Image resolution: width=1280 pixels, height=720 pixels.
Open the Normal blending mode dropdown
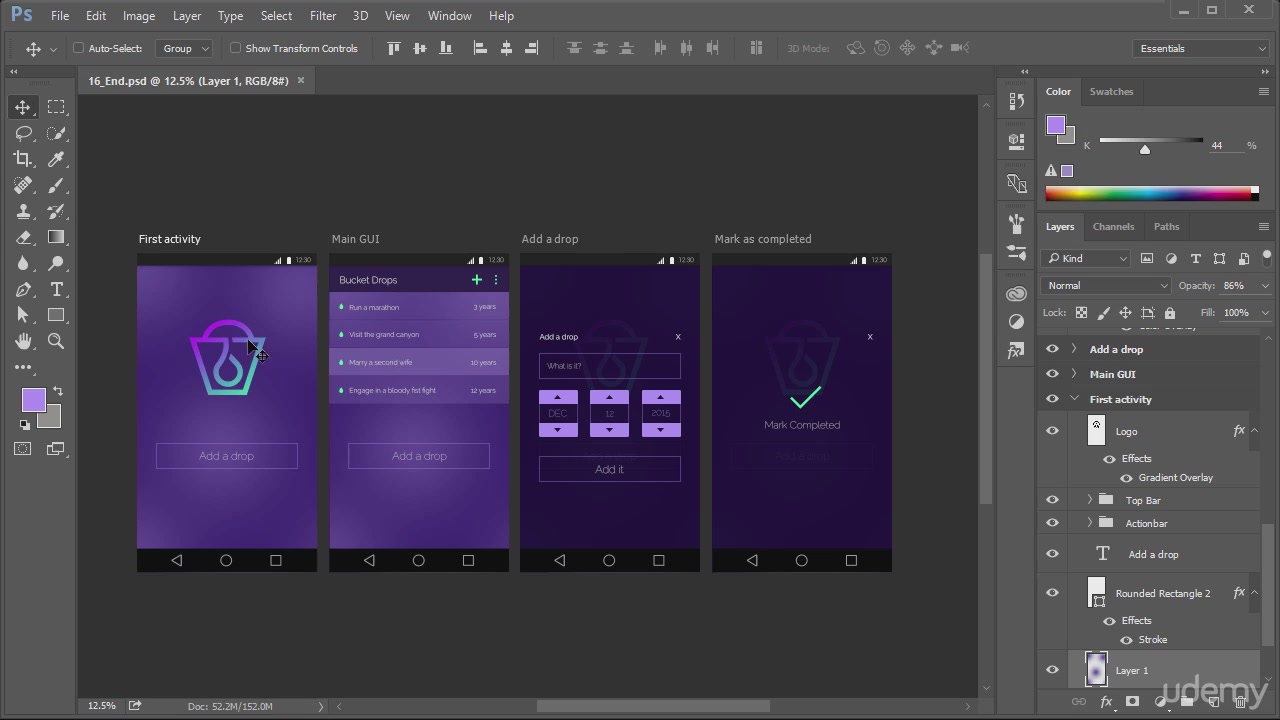1106,286
